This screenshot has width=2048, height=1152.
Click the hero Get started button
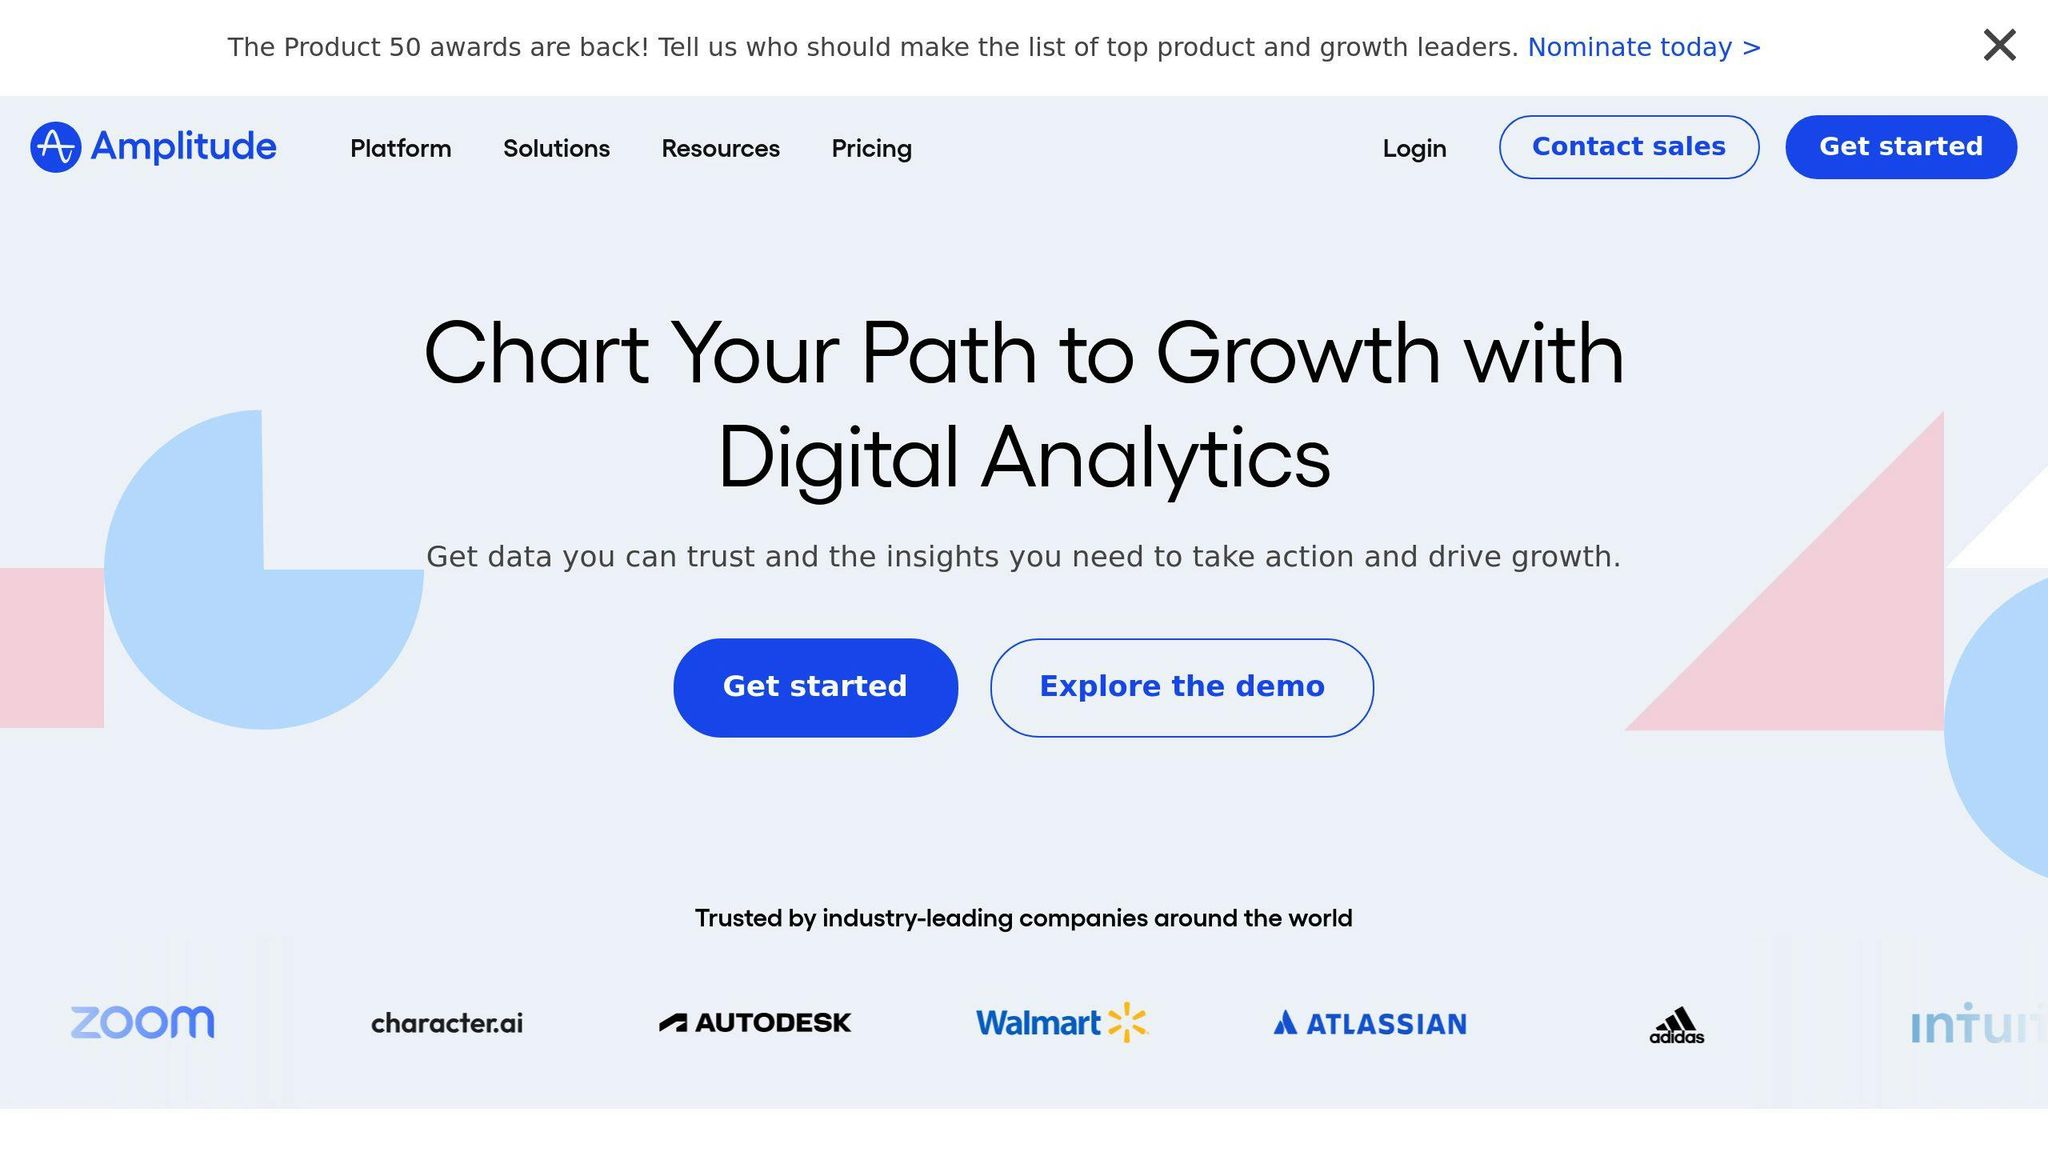point(815,687)
